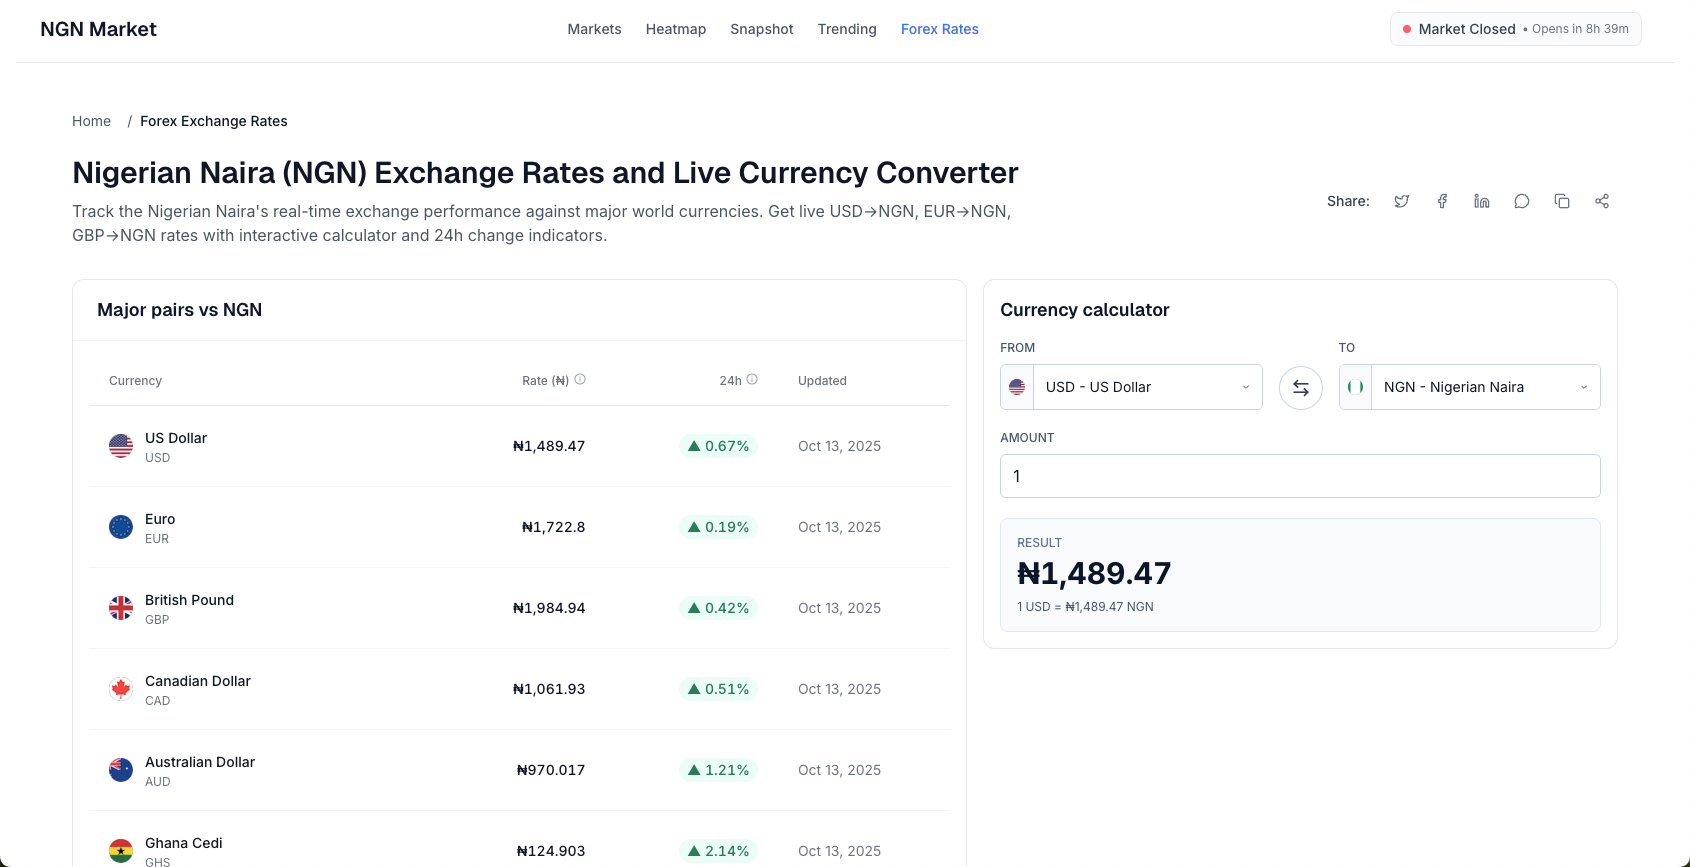
Task: Go to the Heatmap page
Action: point(676,29)
